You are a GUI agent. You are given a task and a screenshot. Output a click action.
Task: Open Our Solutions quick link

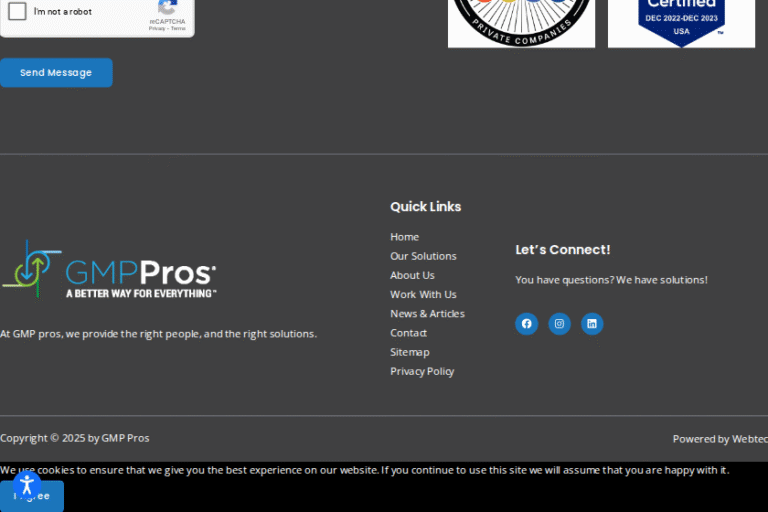[x=423, y=256]
